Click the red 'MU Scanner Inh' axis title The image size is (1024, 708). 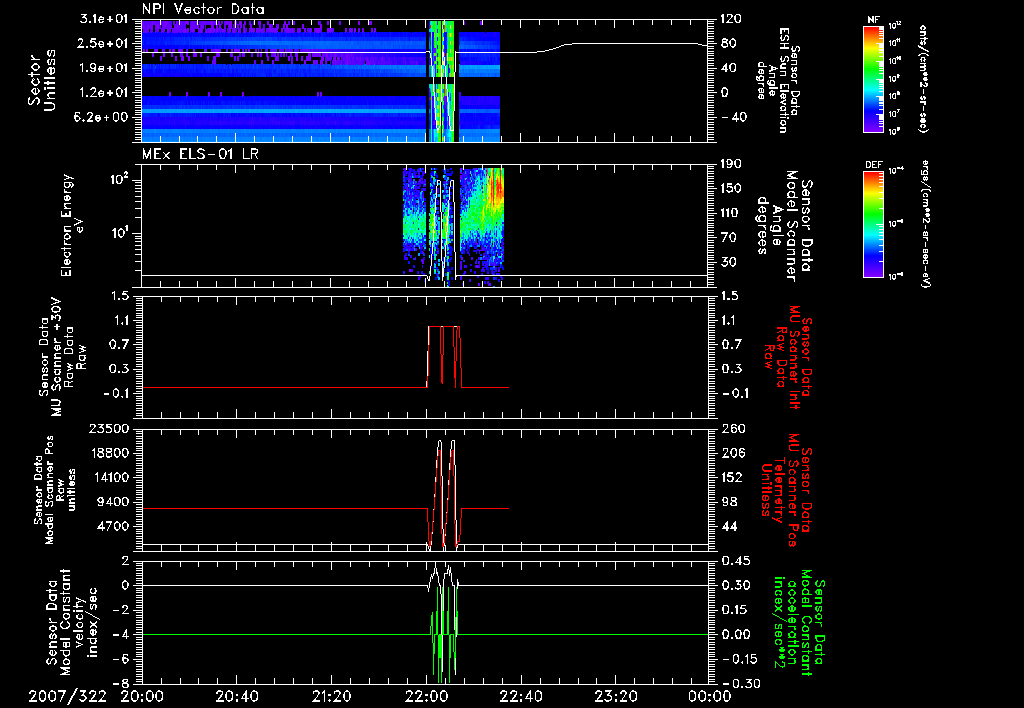tap(793, 357)
